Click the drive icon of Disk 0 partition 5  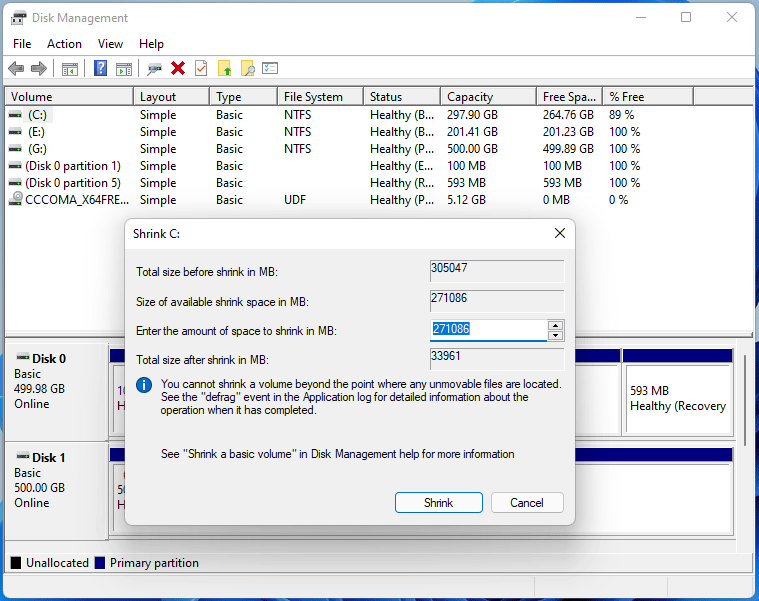(x=15, y=183)
